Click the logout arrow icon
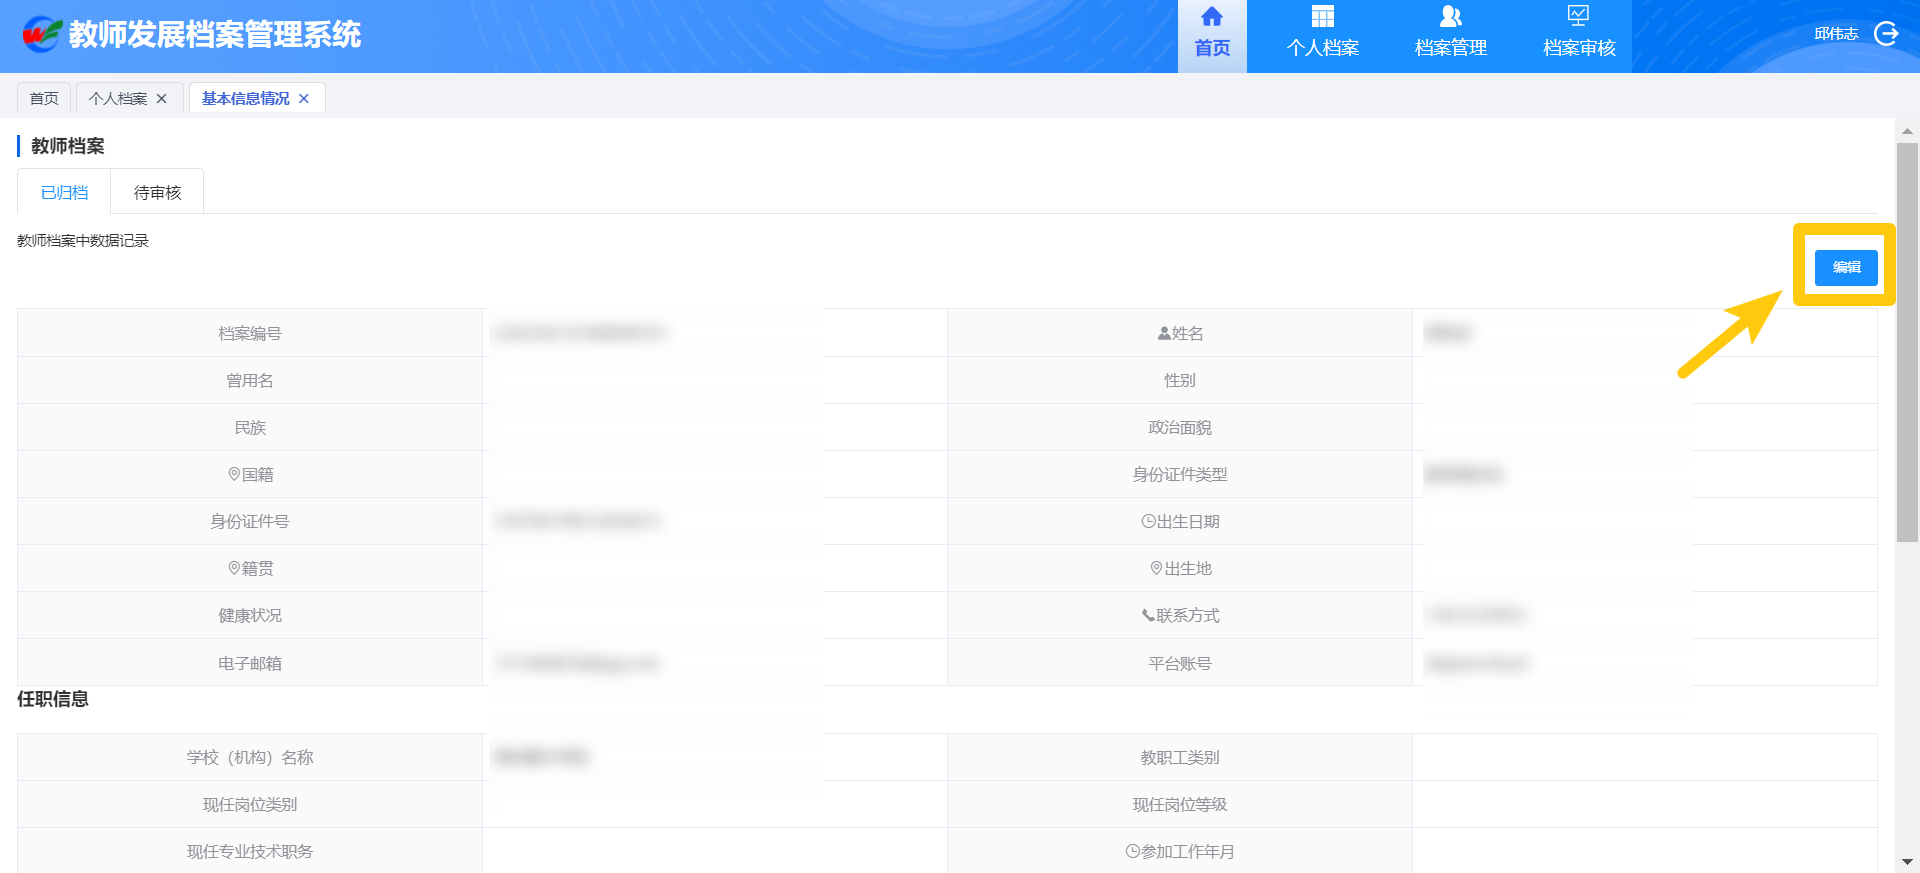 (1886, 34)
